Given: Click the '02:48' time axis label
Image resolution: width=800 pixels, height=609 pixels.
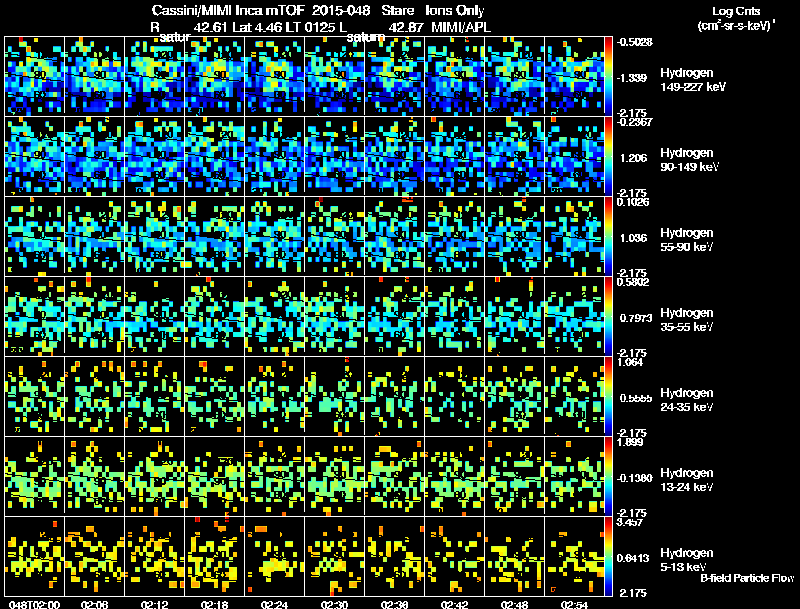Looking at the screenshot, I should [514, 605].
